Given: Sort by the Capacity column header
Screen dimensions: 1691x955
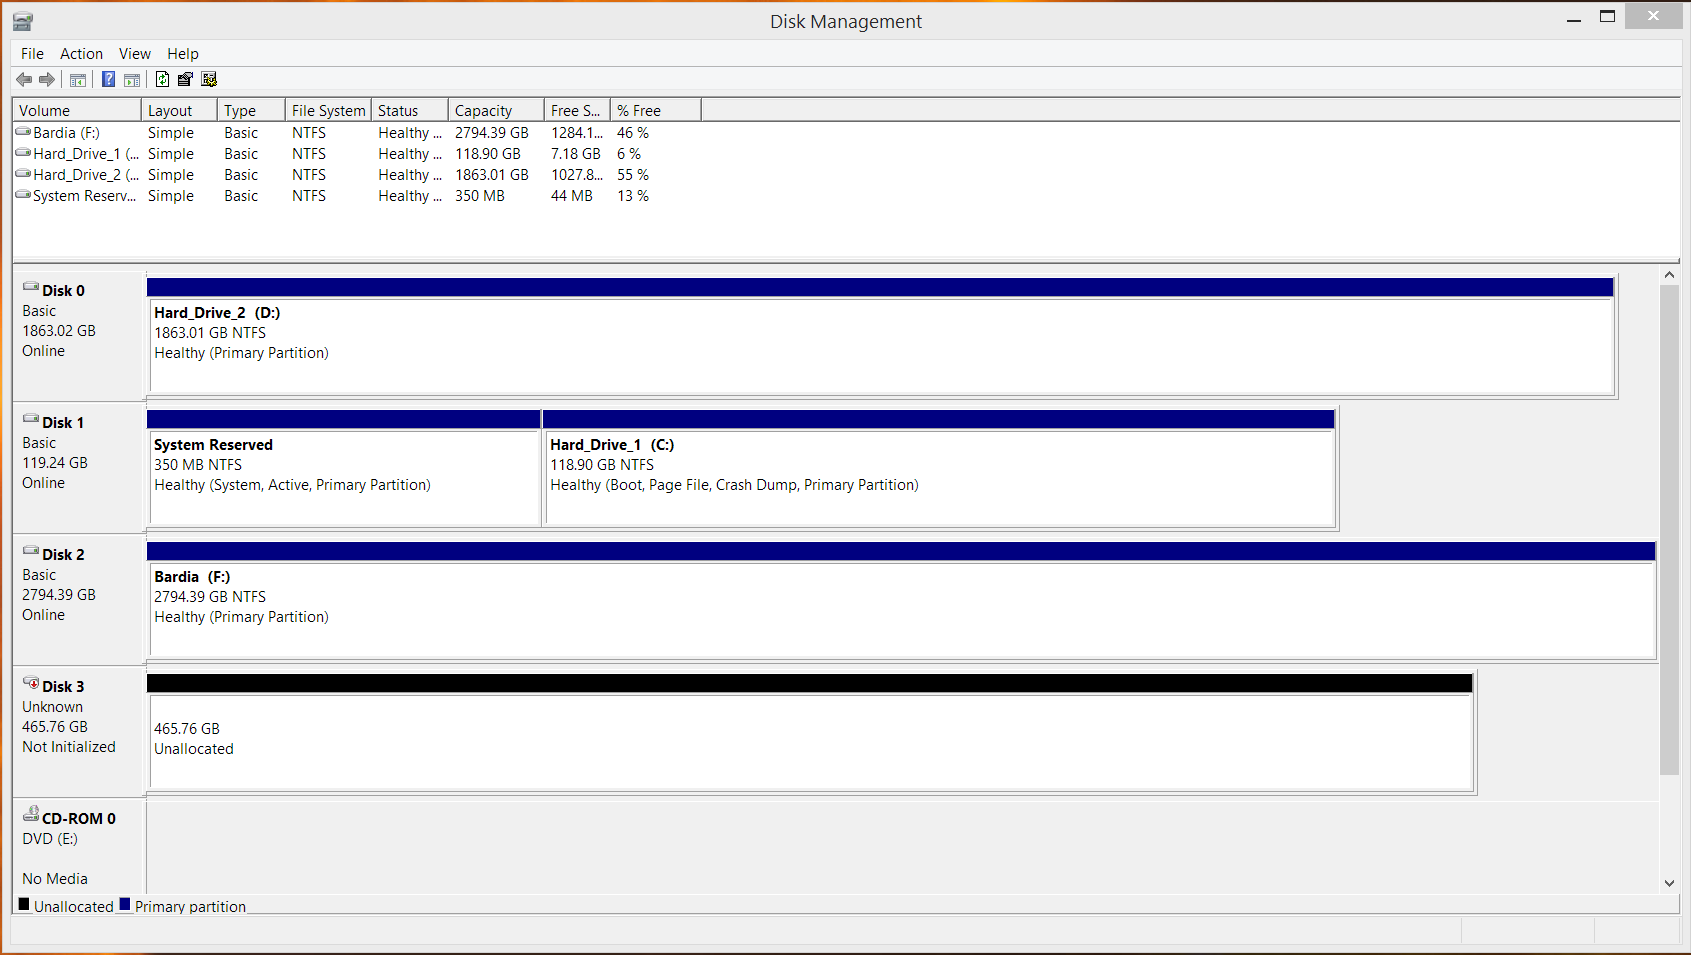Looking at the screenshot, I should (496, 111).
